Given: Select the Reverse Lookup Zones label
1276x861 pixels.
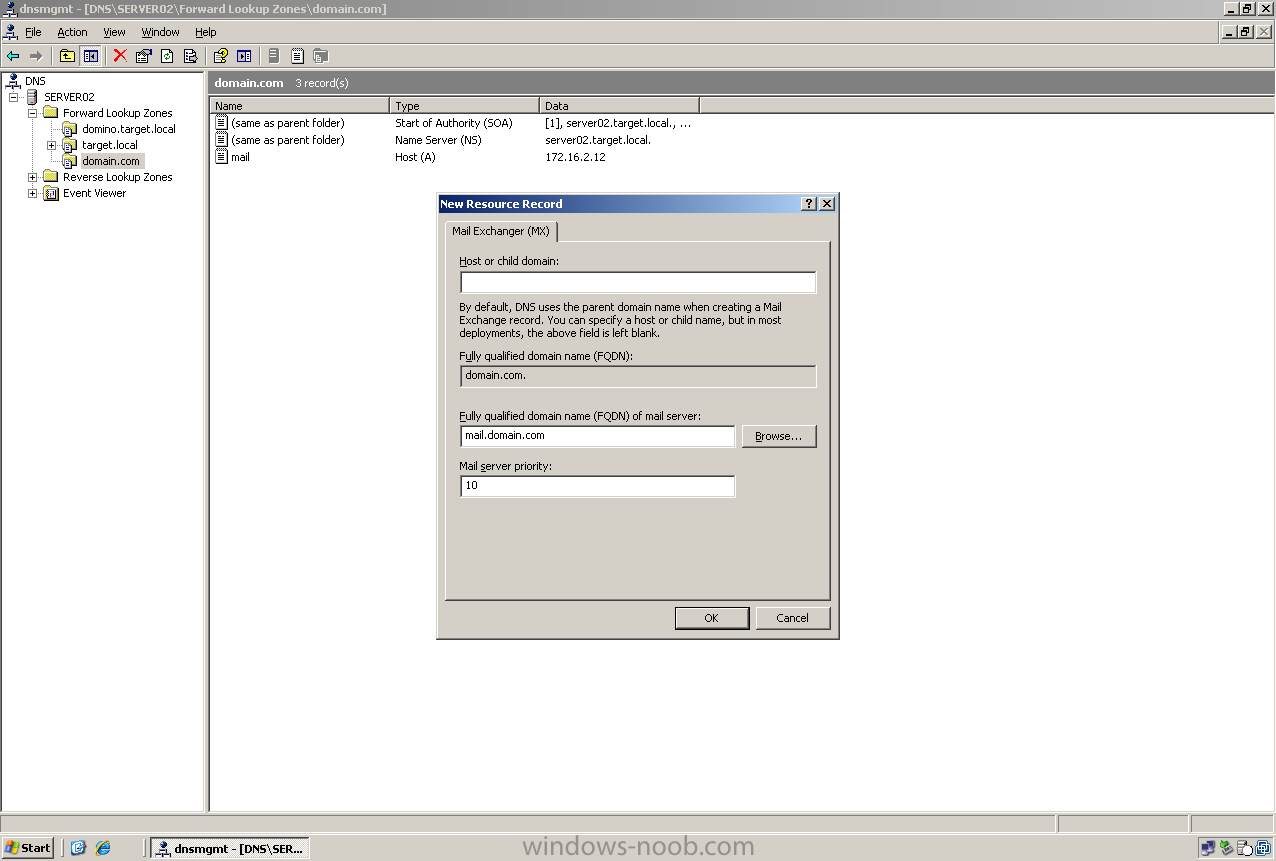Looking at the screenshot, I should pyautogui.click(x=117, y=177).
